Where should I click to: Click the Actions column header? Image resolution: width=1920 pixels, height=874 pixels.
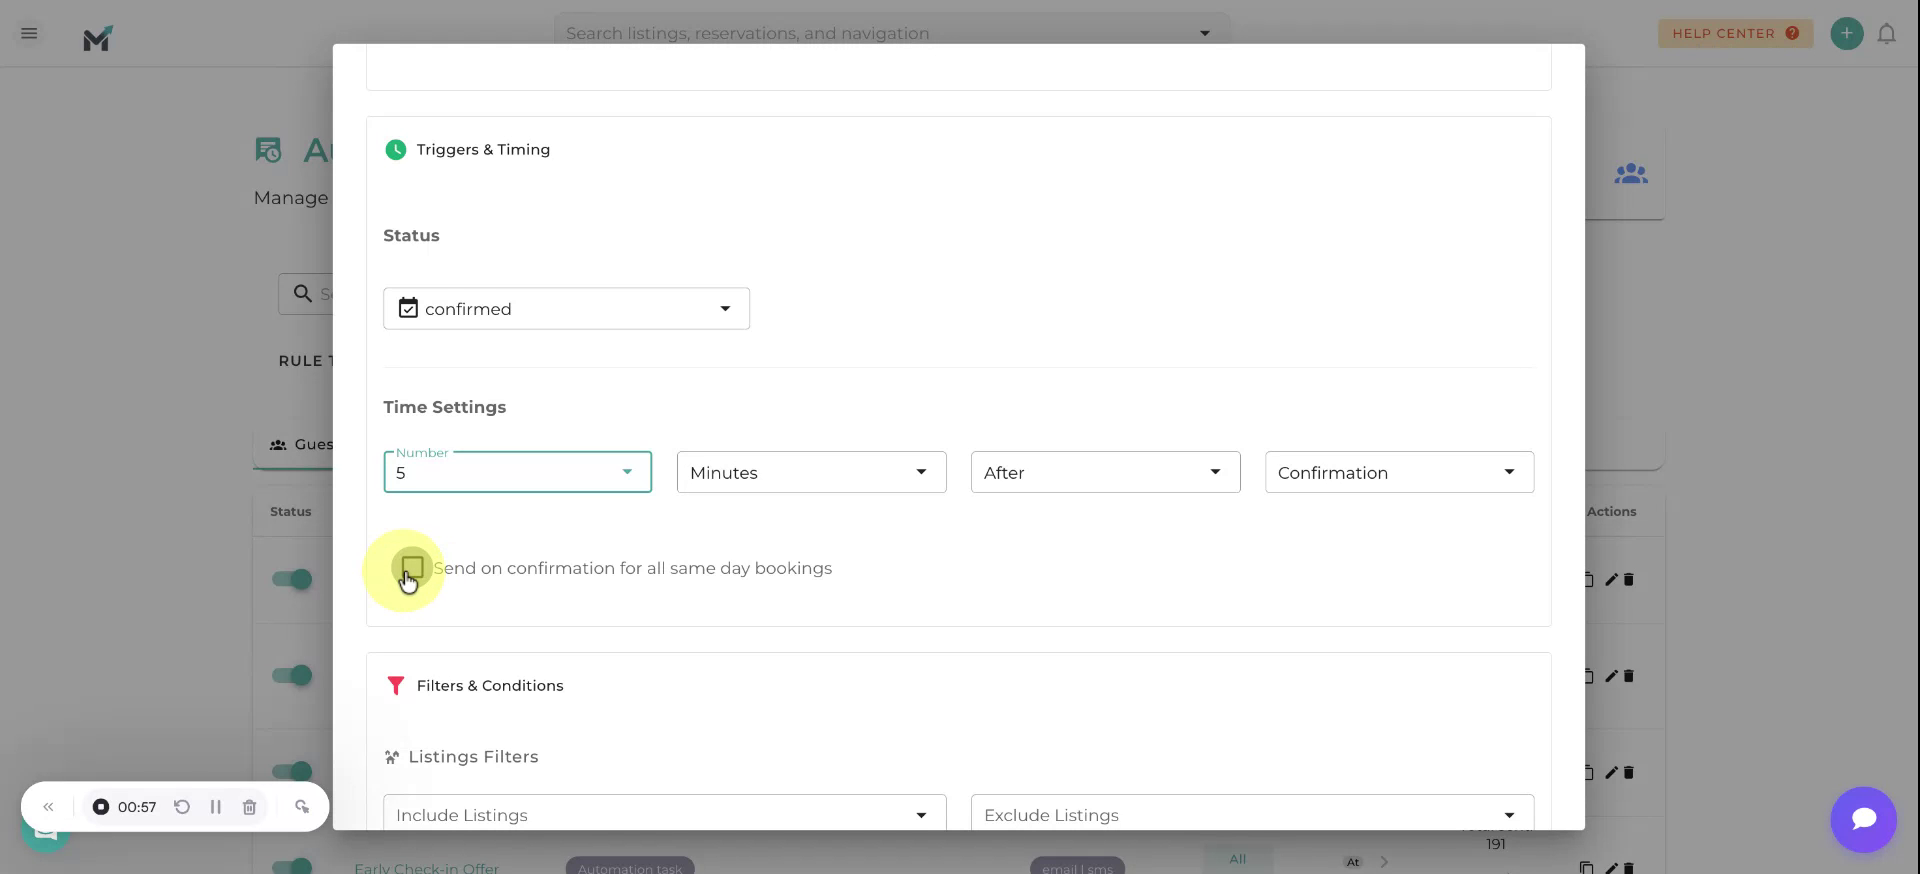click(x=1611, y=511)
